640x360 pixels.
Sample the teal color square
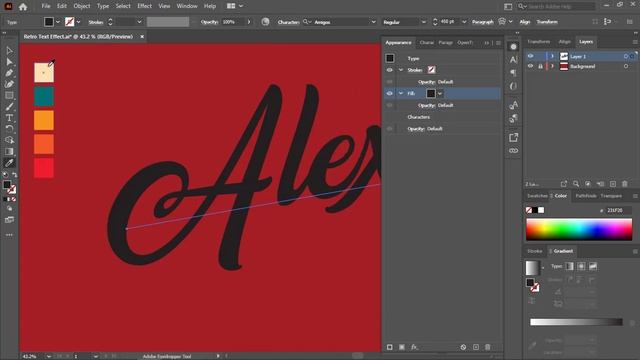tap(44, 96)
